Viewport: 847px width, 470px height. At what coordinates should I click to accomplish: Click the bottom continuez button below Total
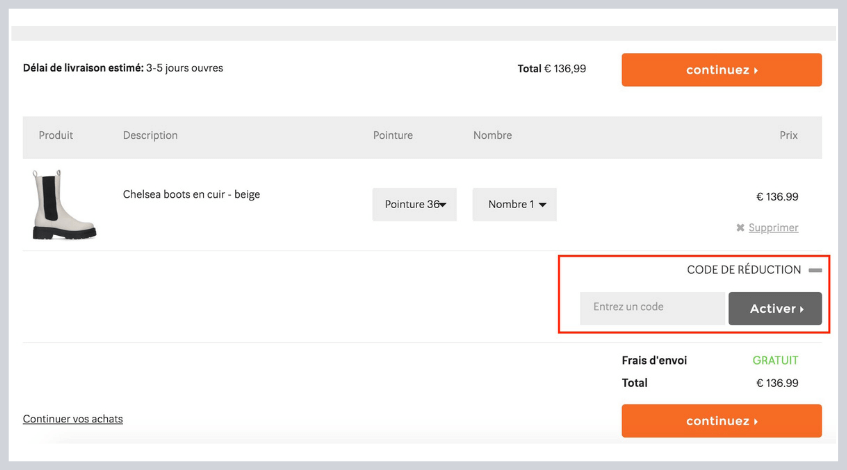[721, 421]
